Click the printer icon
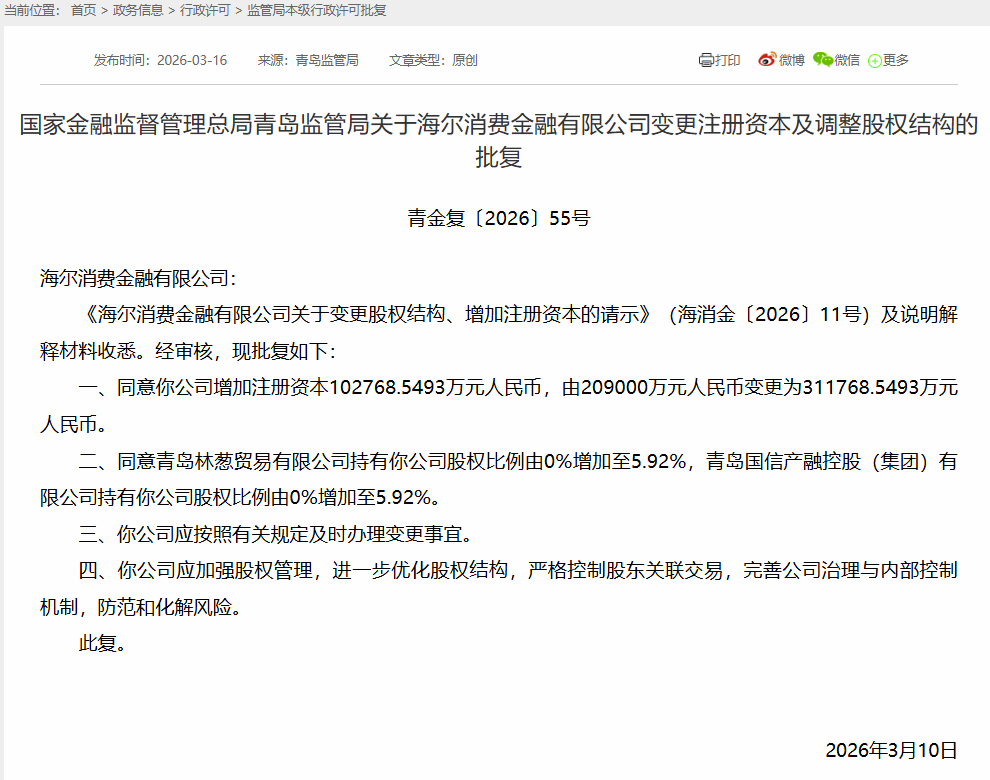Screen dimensions: 990x780 point(706,60)
